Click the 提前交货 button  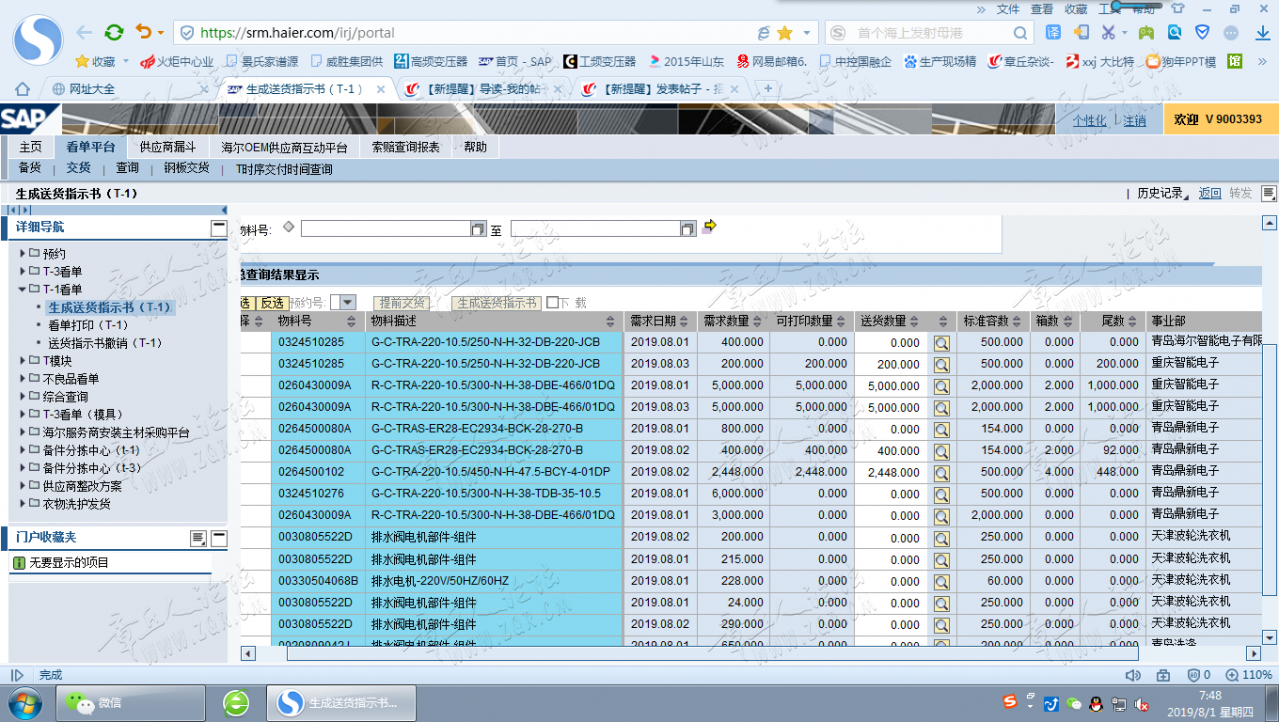403,303
